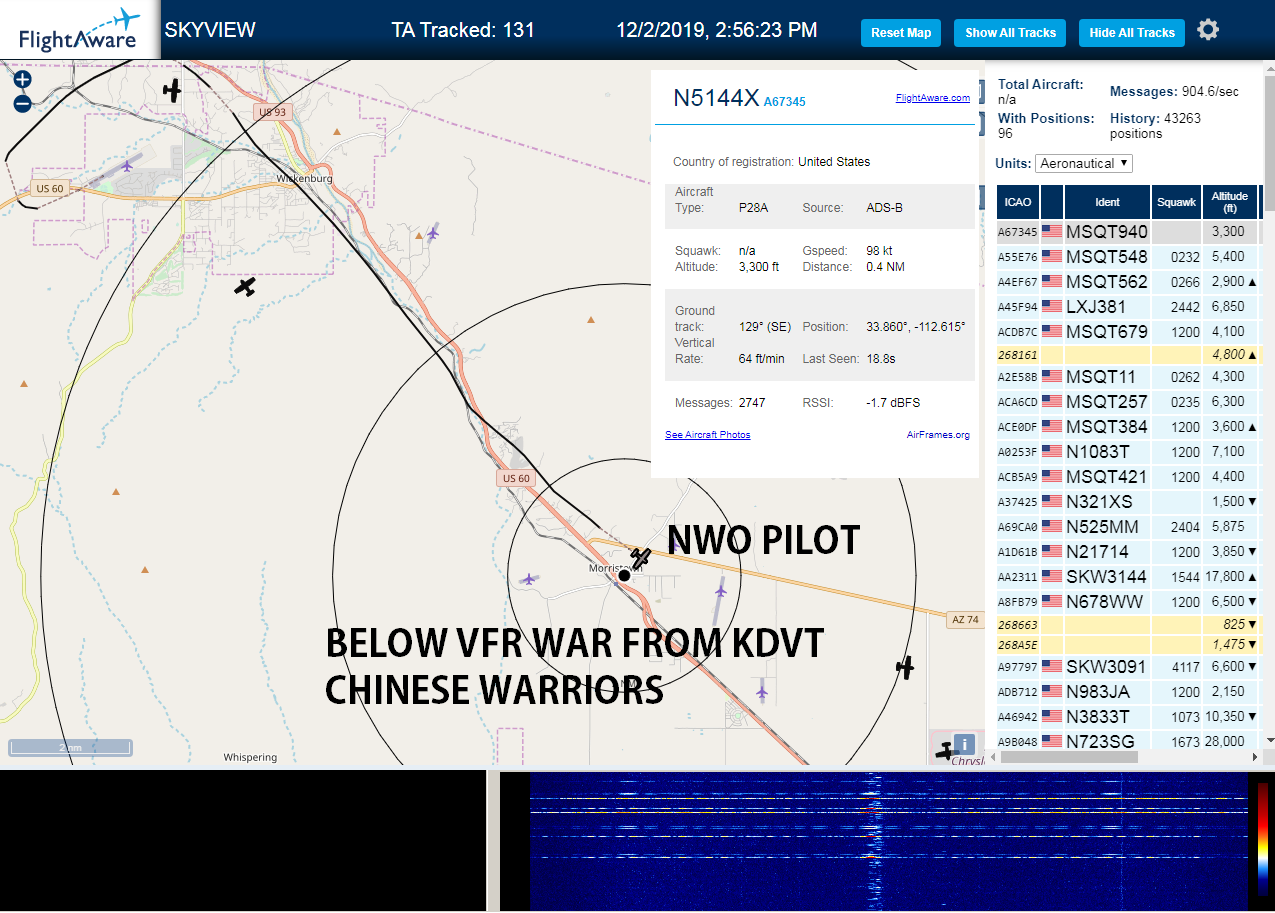Open the AirFrames.org link

pyautogui.click(x=938, y=435)
